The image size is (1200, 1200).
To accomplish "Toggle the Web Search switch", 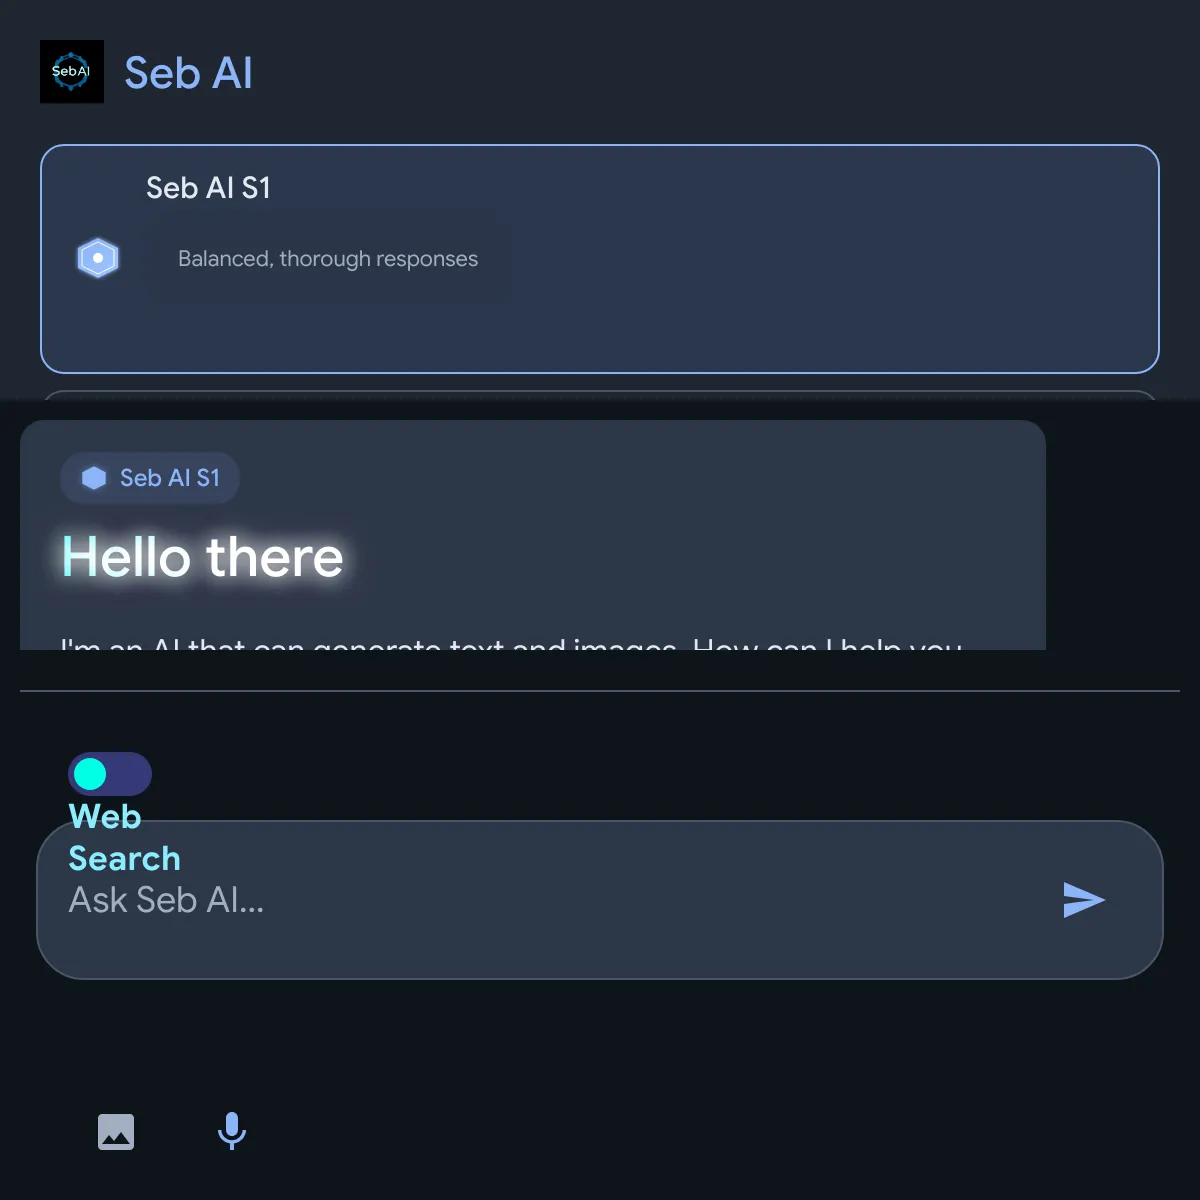I will (x=110, y=774).
